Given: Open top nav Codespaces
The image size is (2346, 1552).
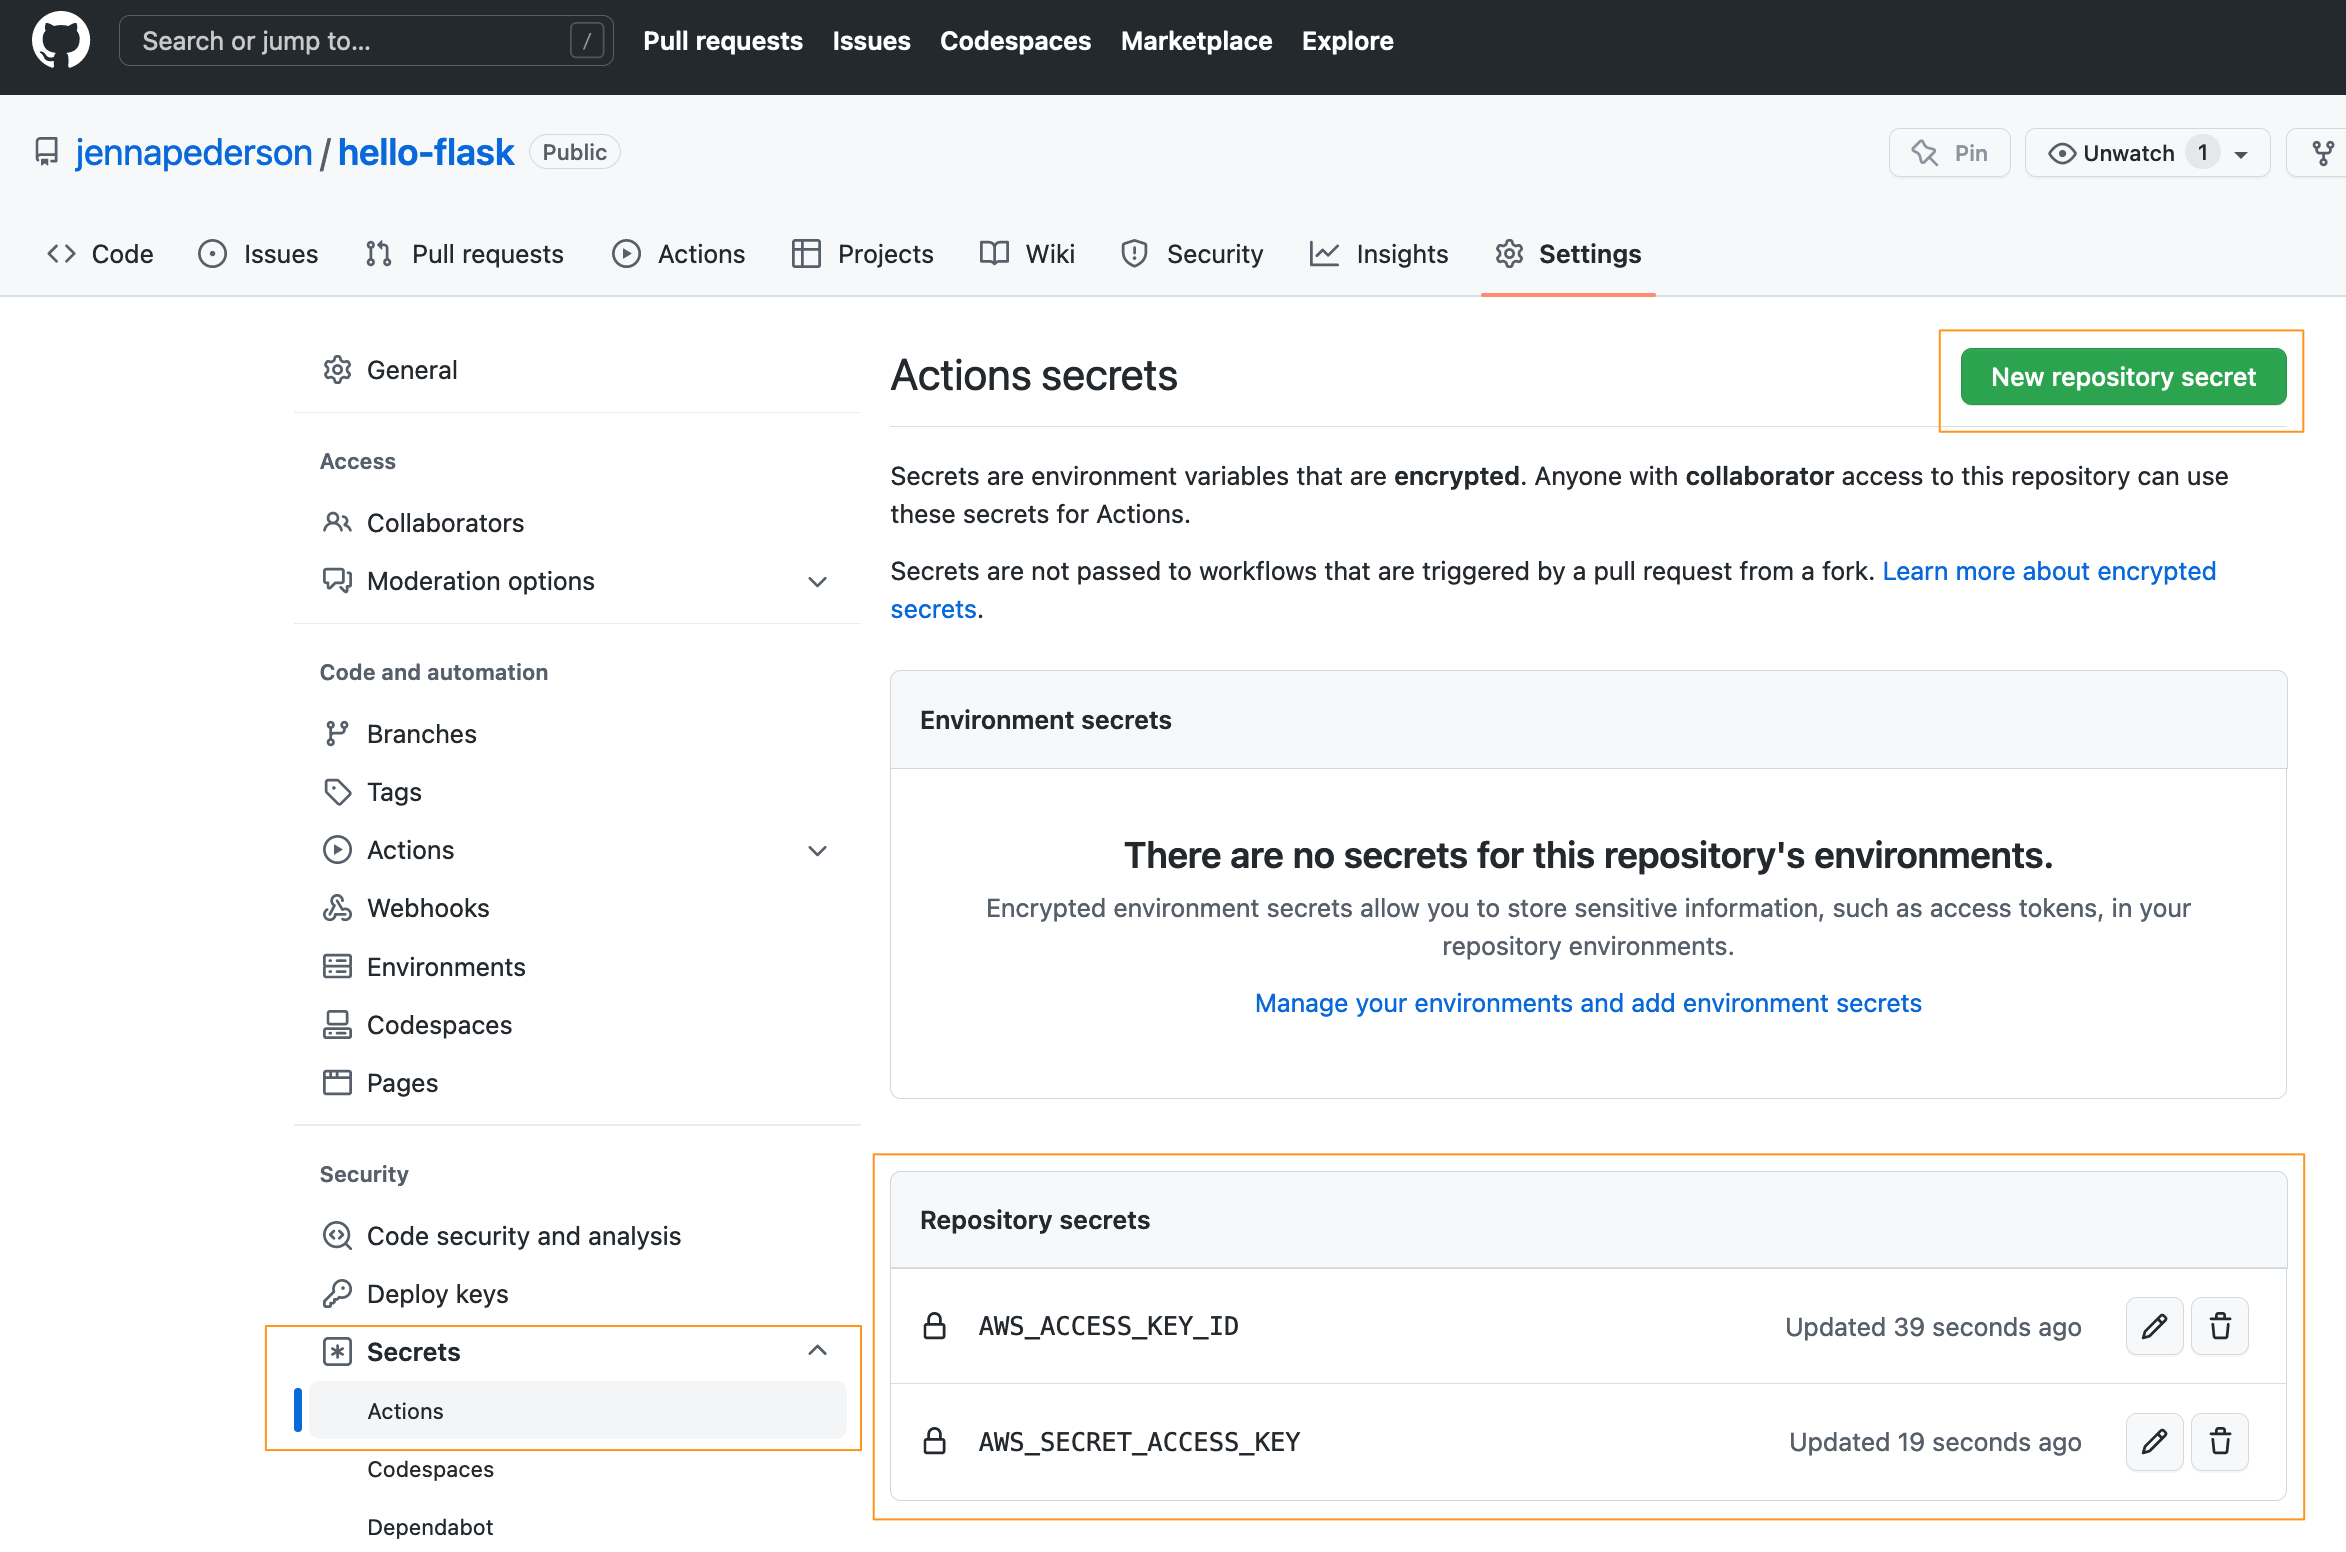Looking at the screenshot, I should [x=1015, y=41].
